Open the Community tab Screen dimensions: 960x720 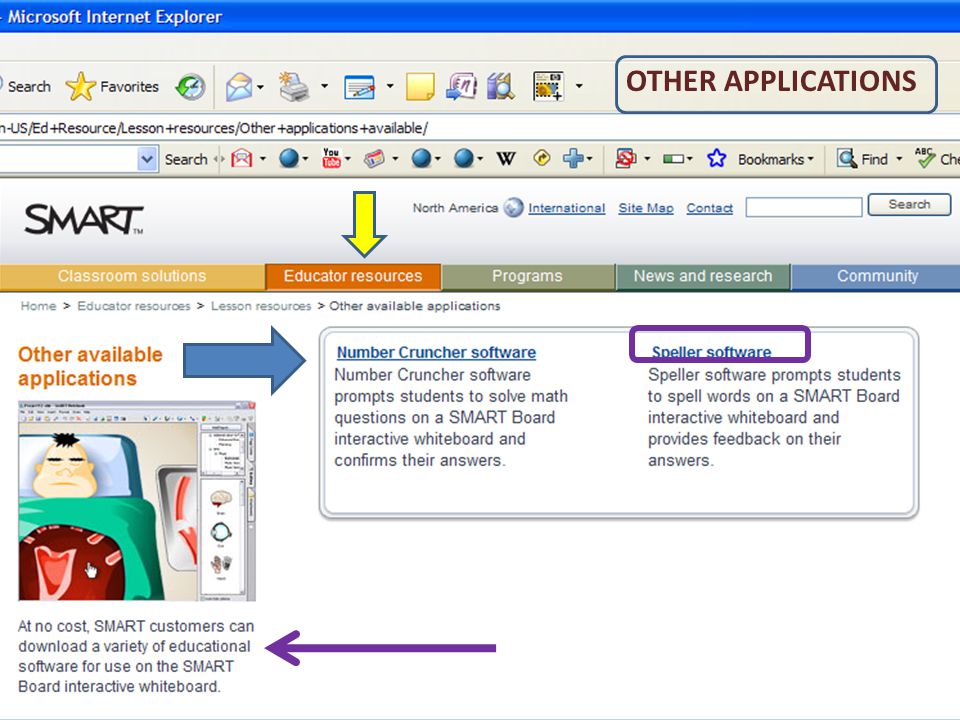(x=877, y=276)
